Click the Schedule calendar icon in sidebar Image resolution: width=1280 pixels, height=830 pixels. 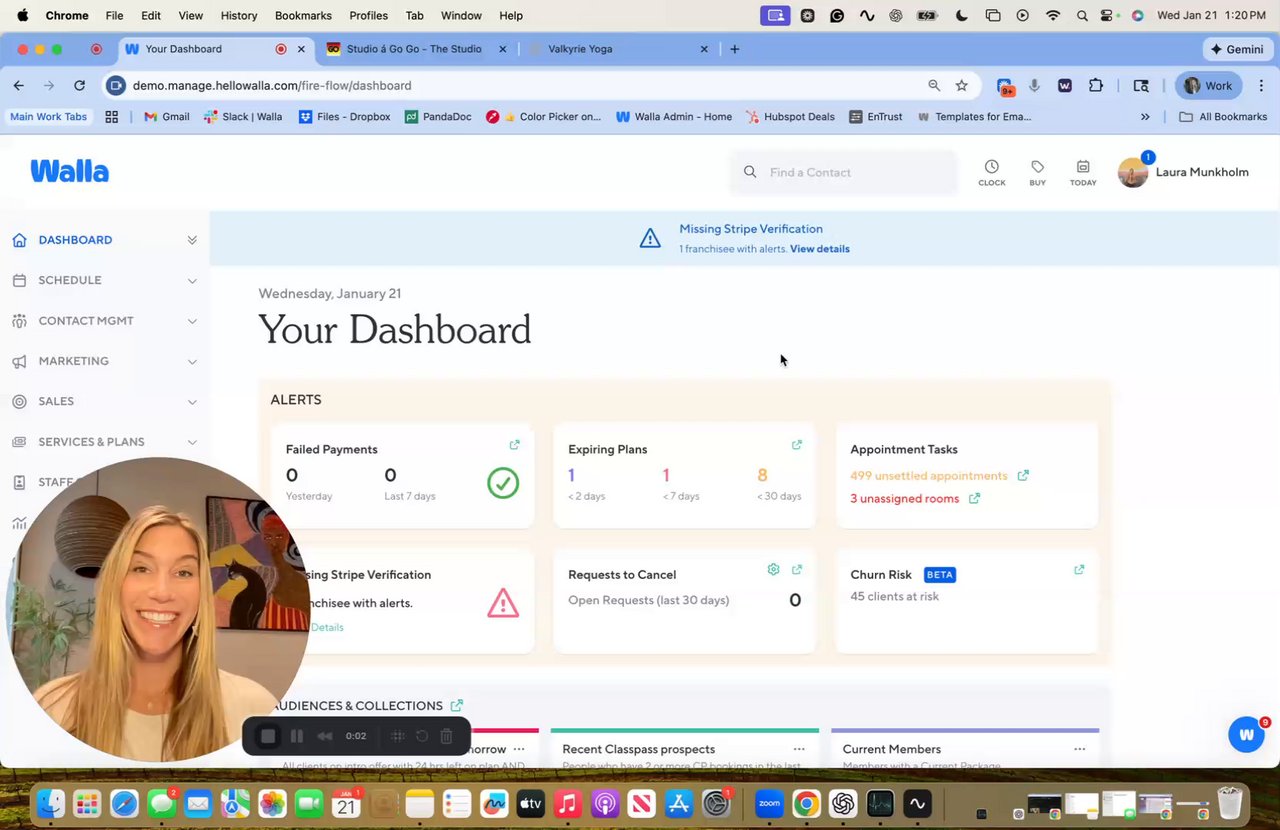coord(19,280)
